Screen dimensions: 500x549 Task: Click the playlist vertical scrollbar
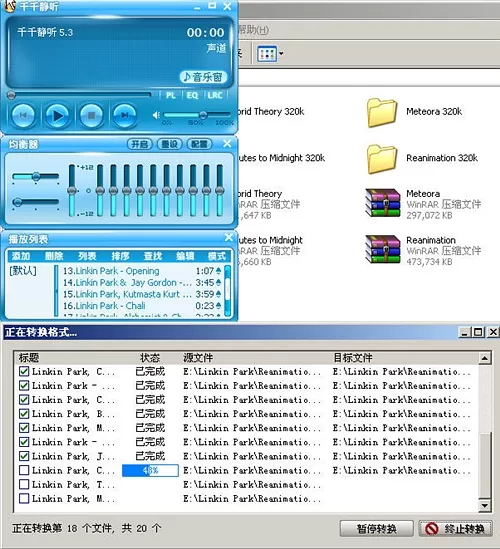228,291
